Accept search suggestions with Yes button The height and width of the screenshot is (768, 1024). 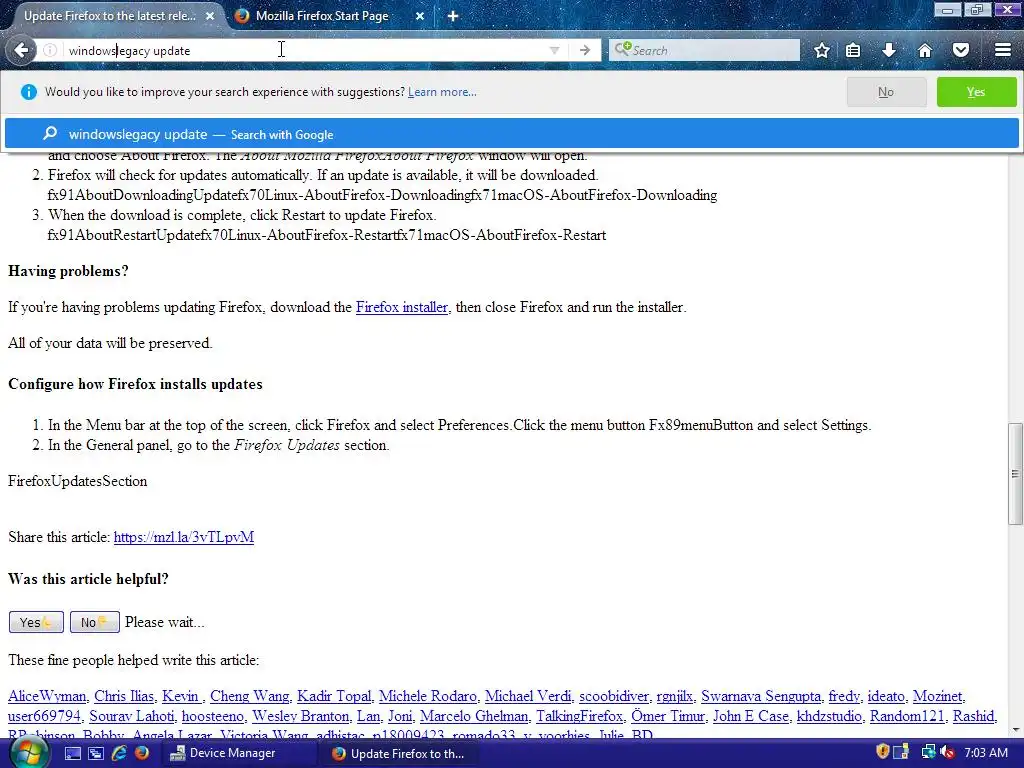976,92
